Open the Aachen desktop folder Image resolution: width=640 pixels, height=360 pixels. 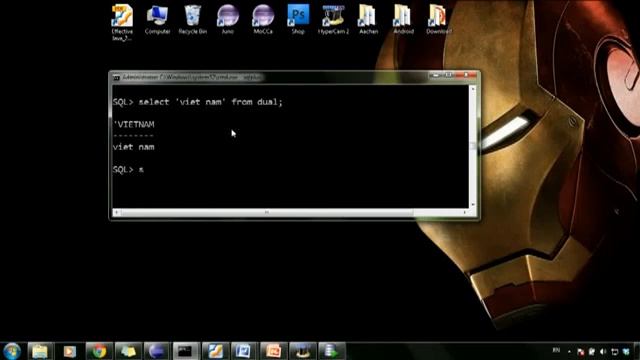(x=368, y=20)
